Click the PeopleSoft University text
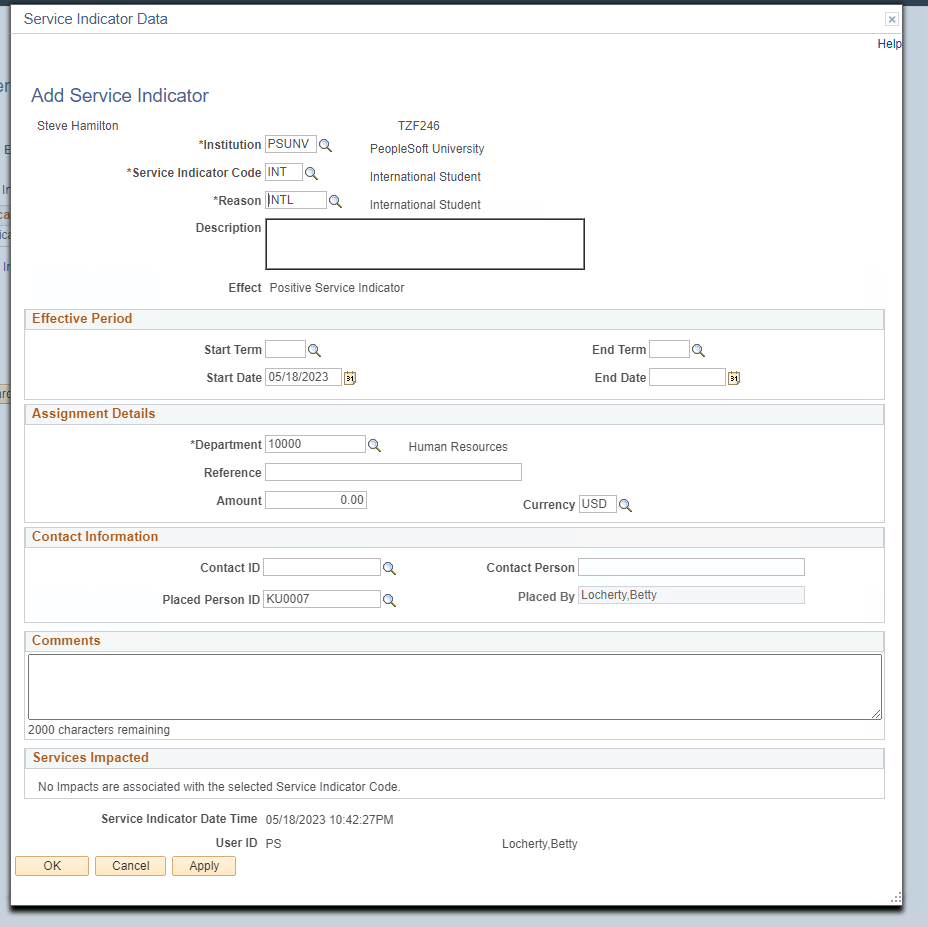This screenshot has height=927, width=928. [427, 149]
